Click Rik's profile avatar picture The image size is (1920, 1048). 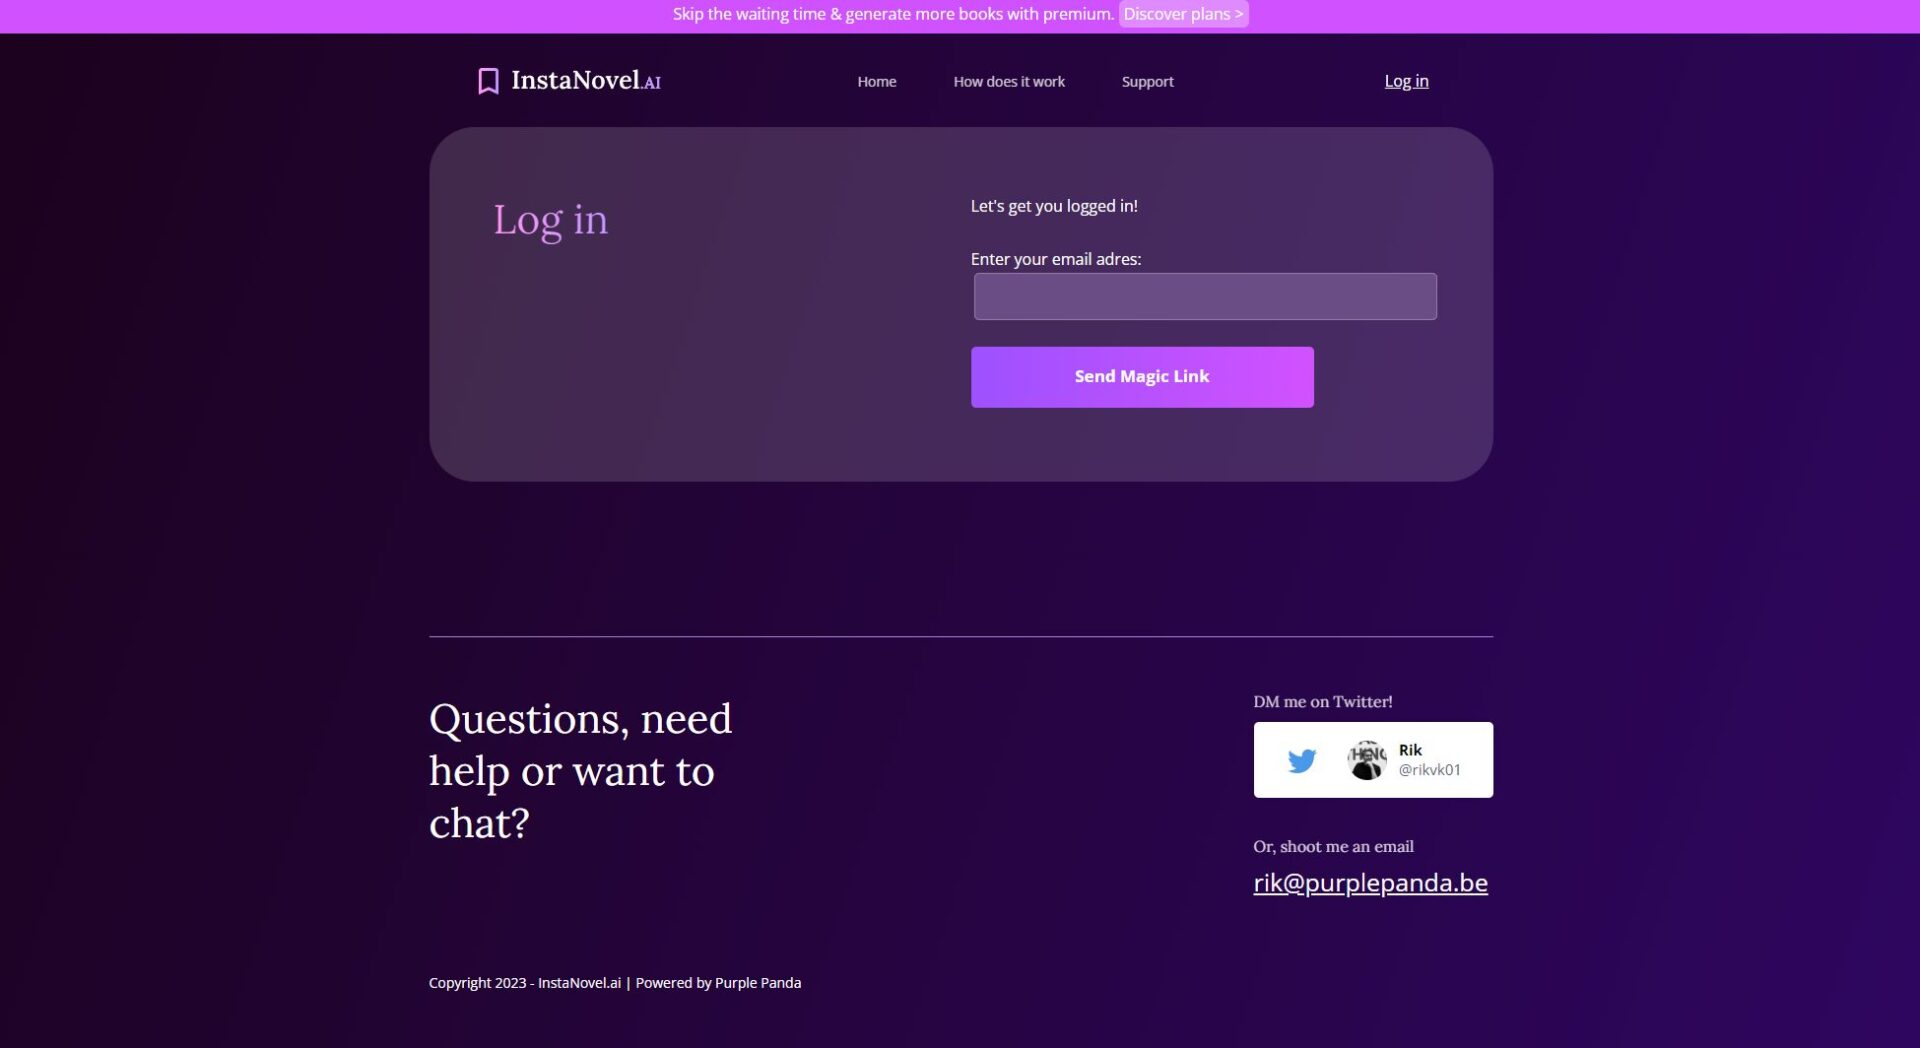coord(1366,760)
